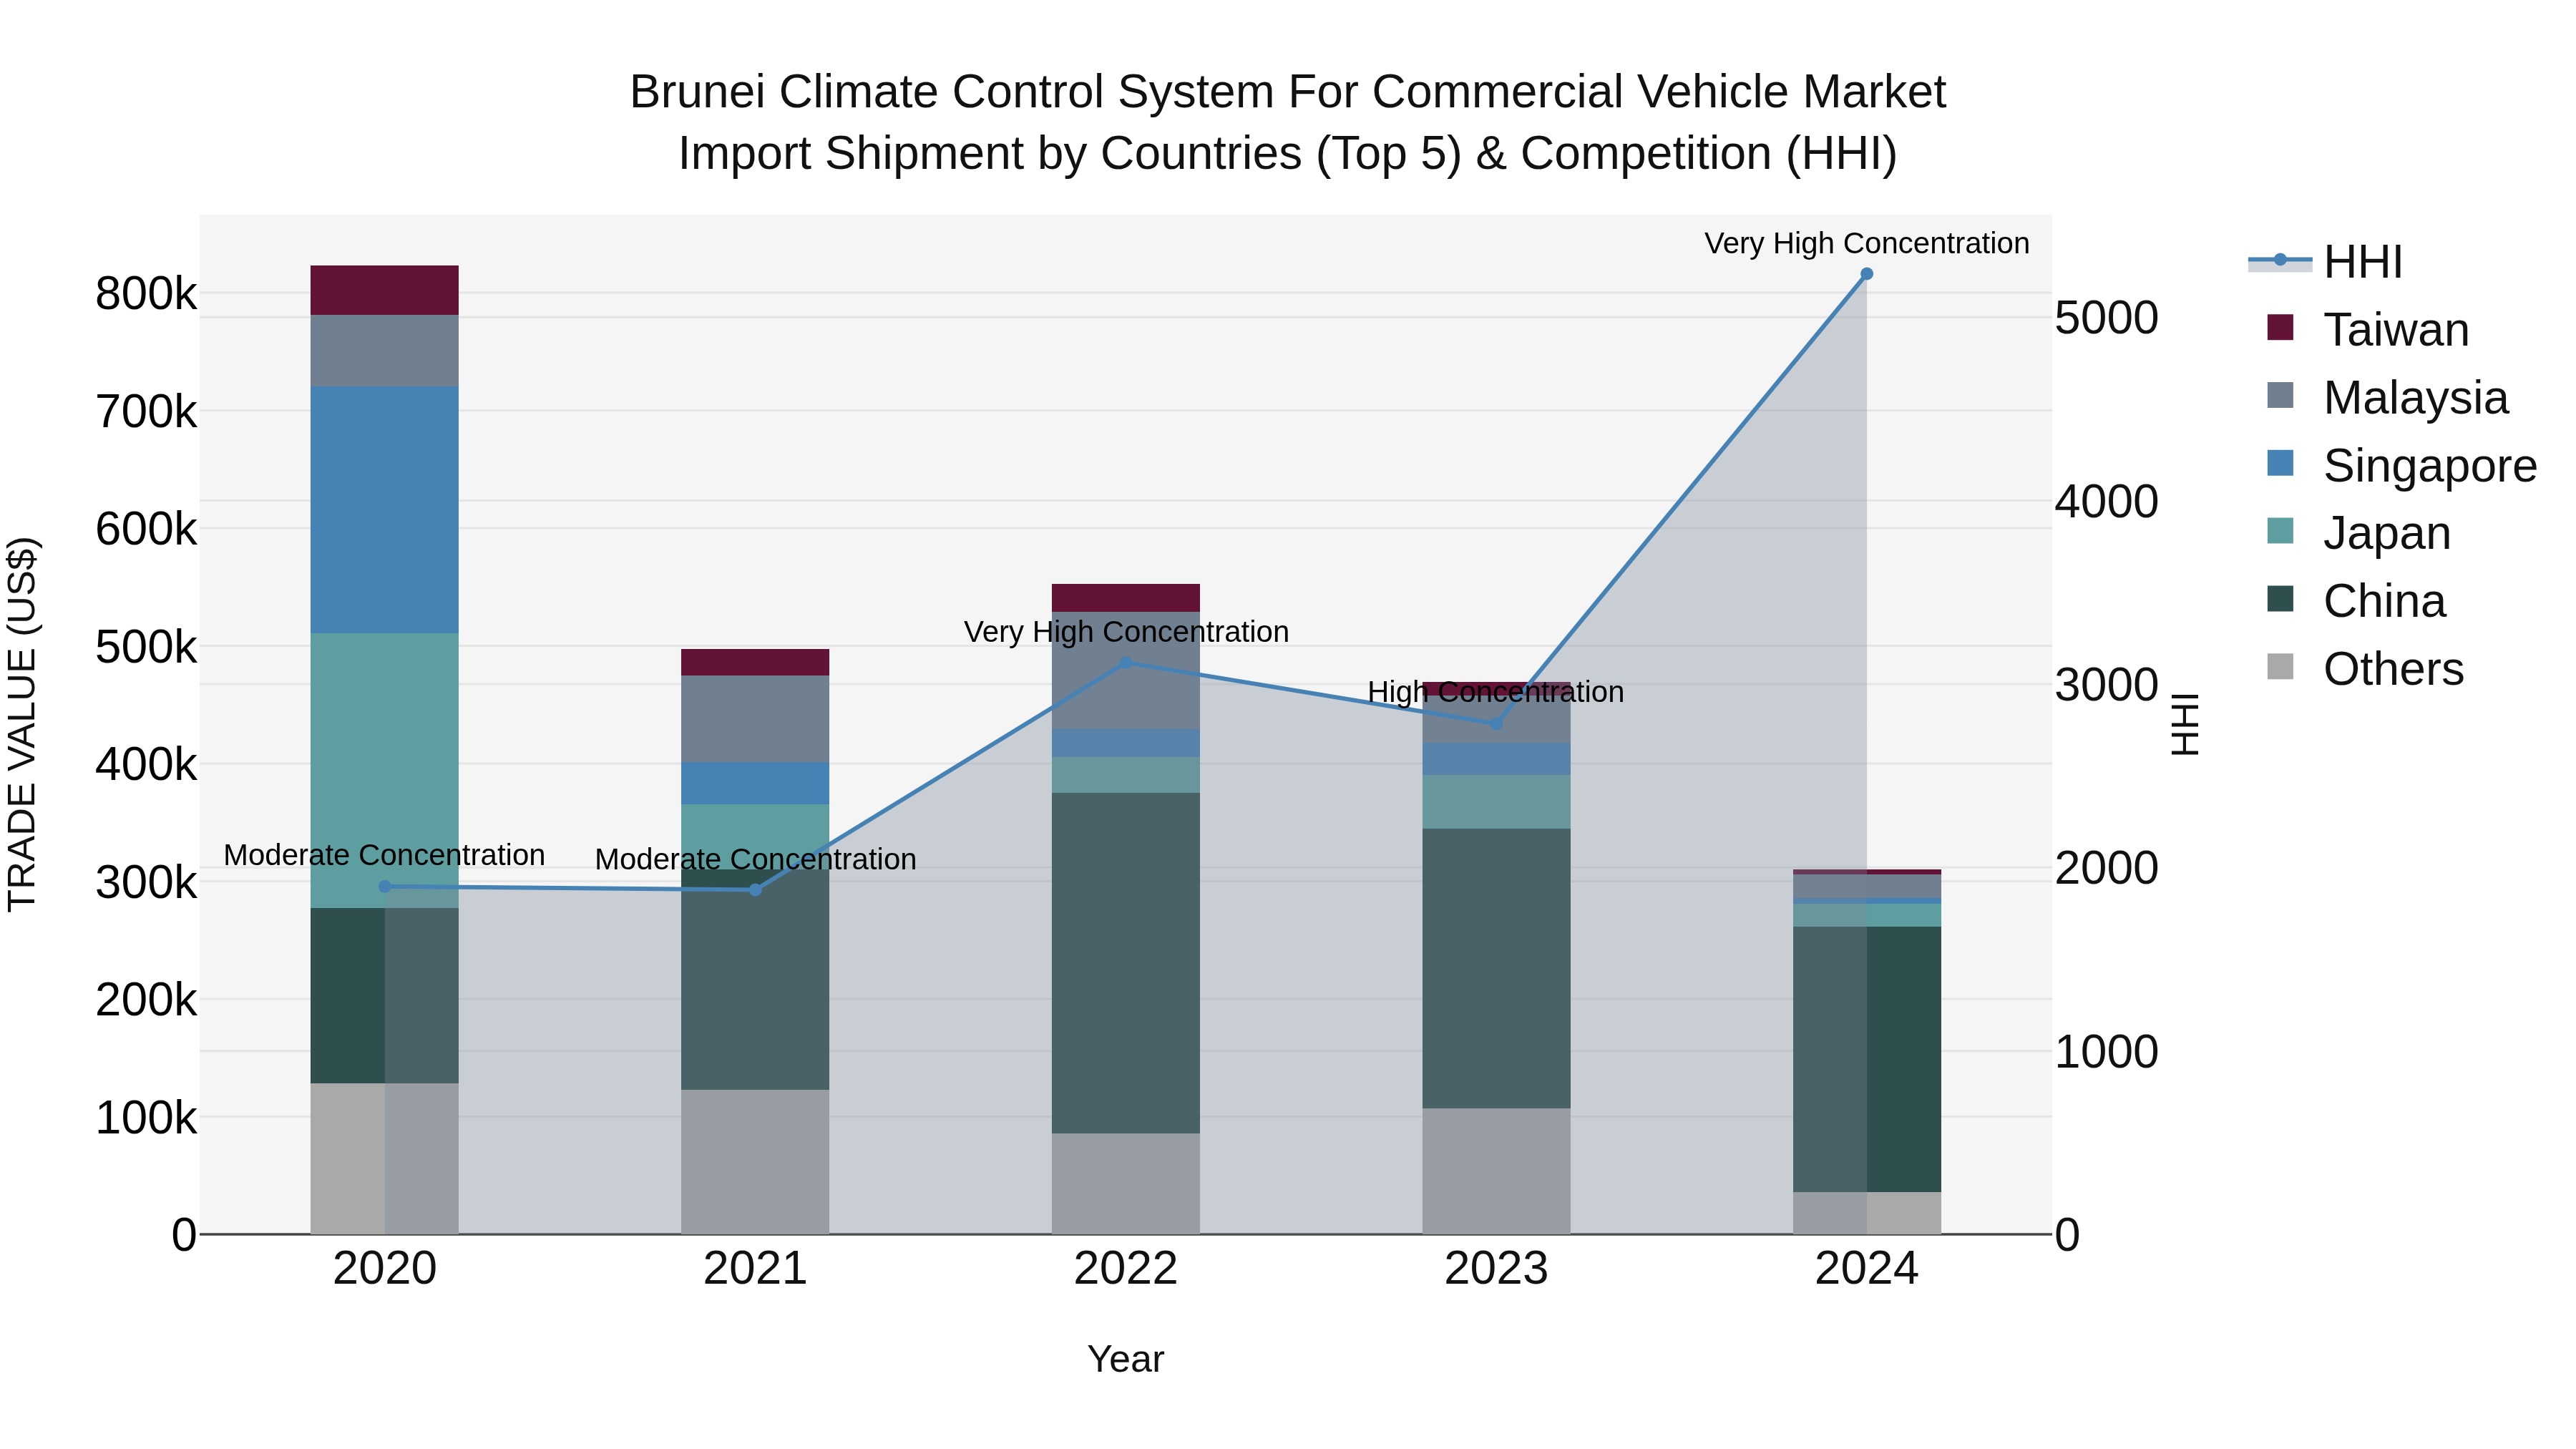Click the Singapore blue legend swatch
The width and height of the screenshot is (2576, 1449).
click(x=2280, y=463)
